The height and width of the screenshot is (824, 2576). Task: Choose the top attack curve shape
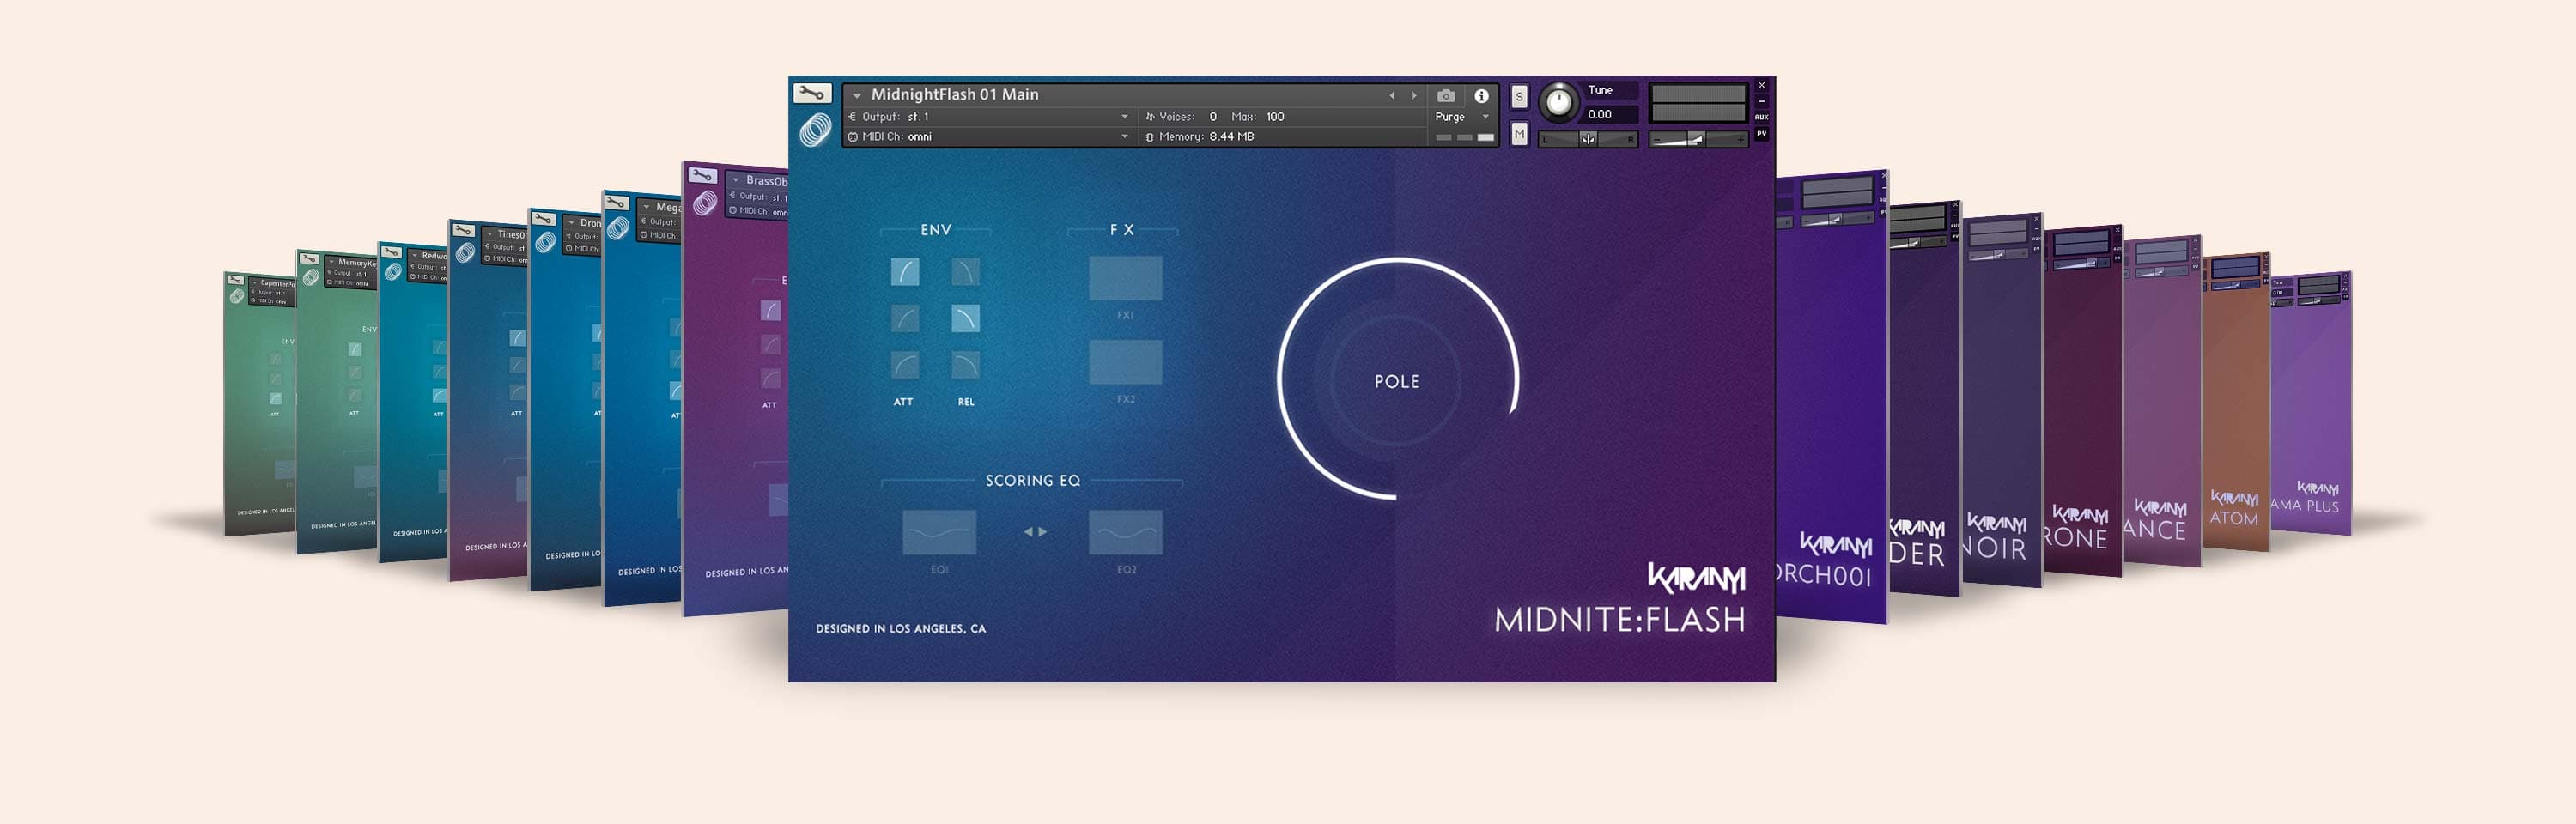pos(904,272)
